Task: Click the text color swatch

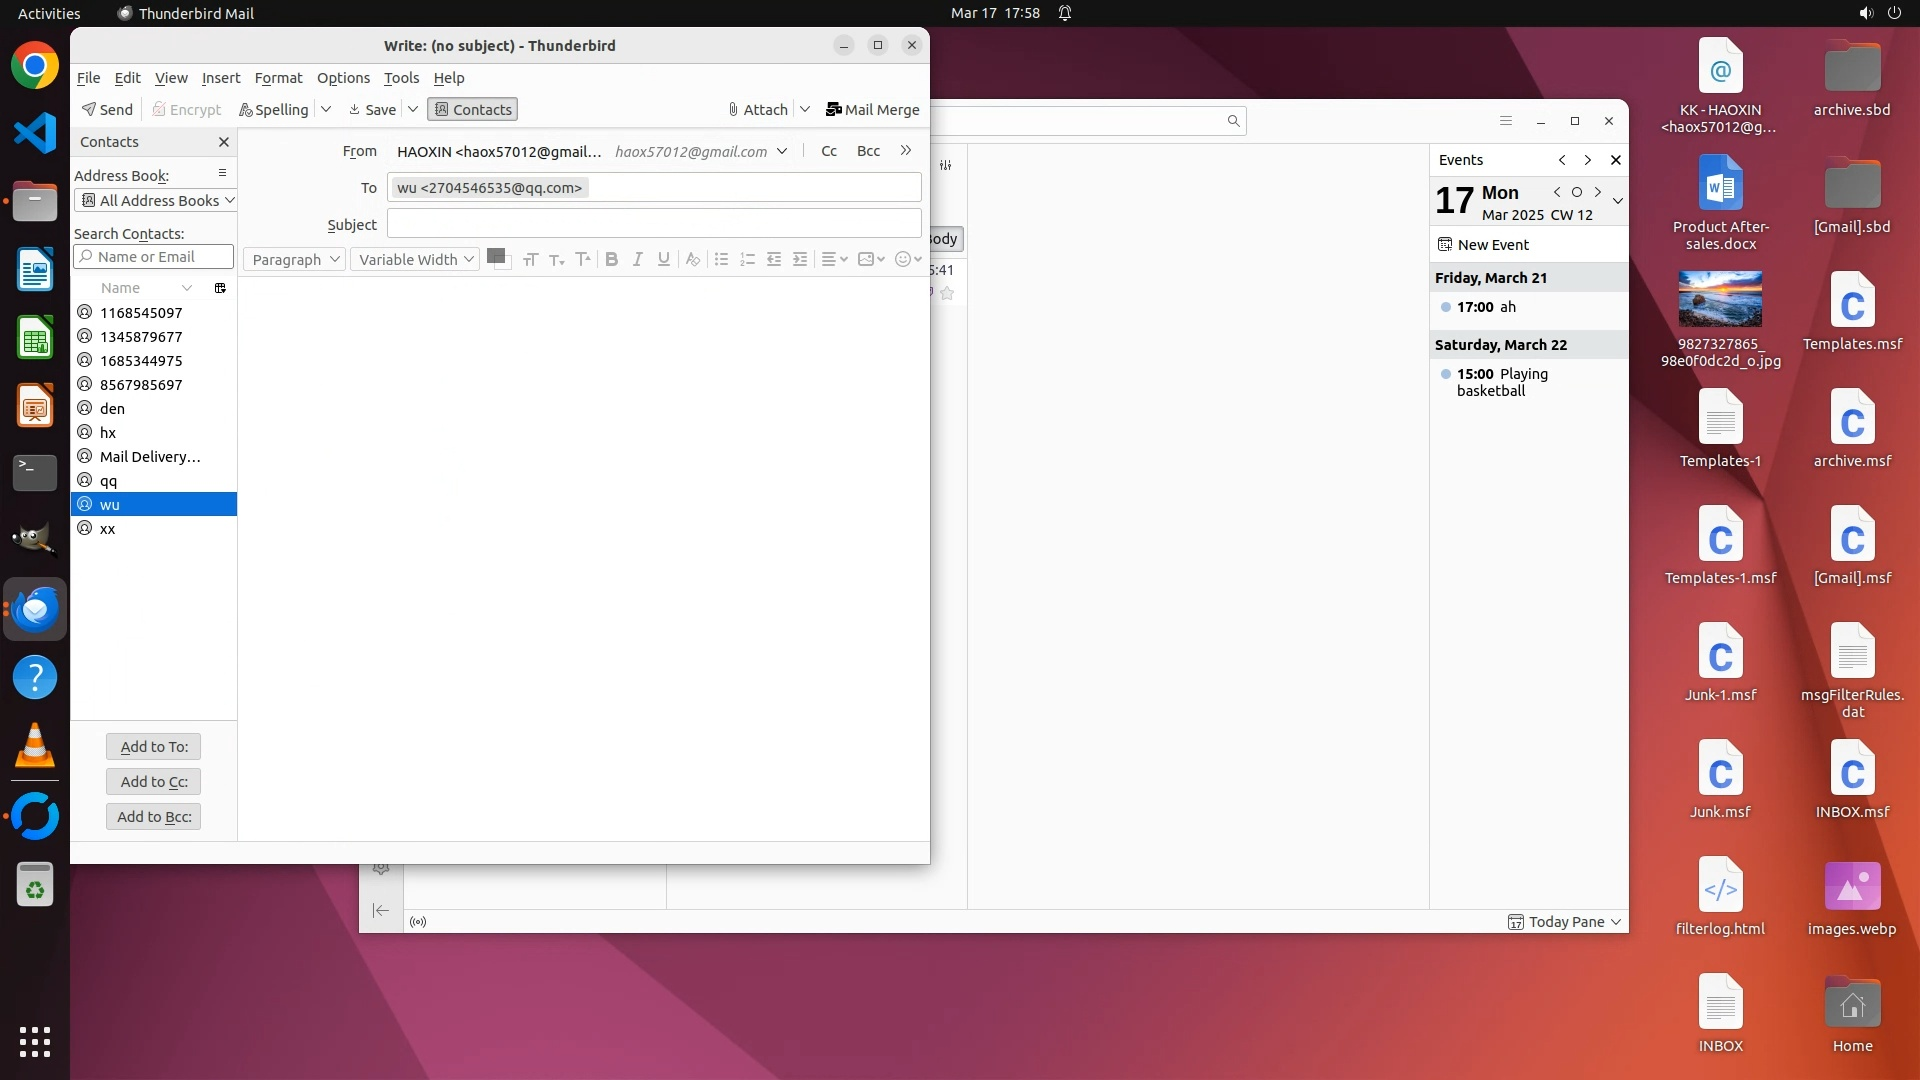Action: tap(495, 256)
